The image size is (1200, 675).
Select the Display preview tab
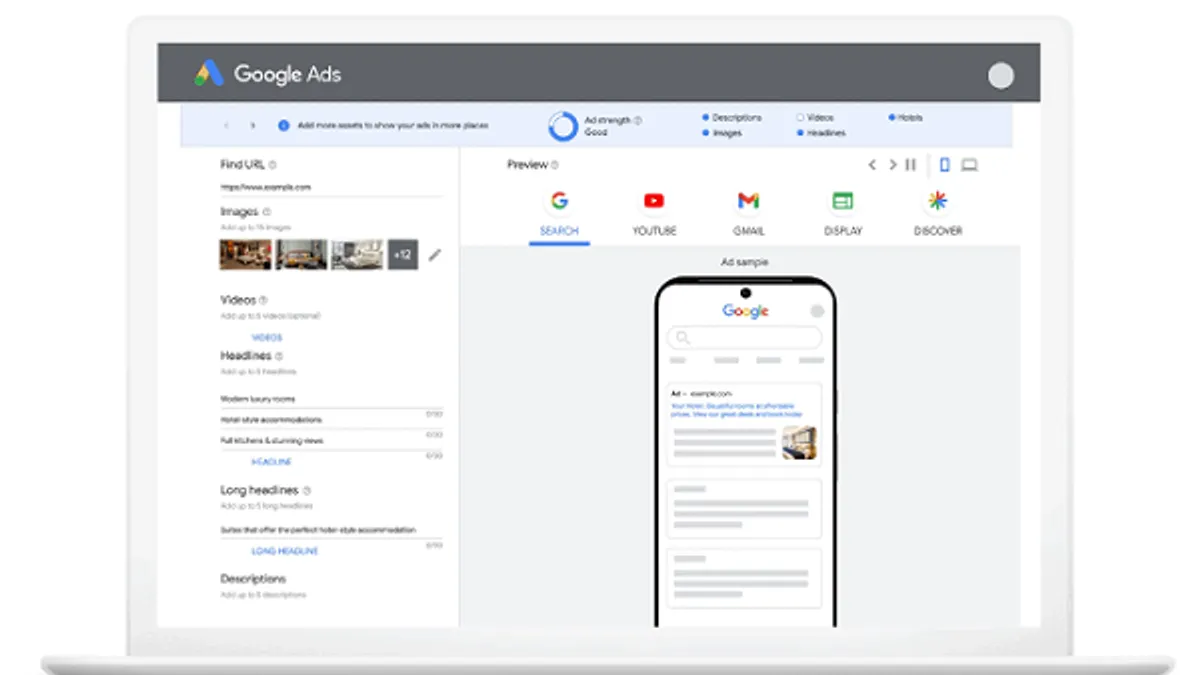[843, 213]
